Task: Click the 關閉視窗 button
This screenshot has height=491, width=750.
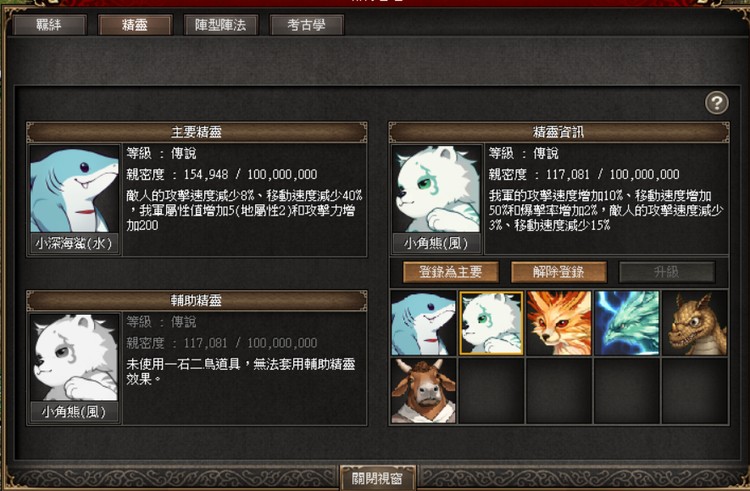Action: pyautogui.click(x=377, y=478)
